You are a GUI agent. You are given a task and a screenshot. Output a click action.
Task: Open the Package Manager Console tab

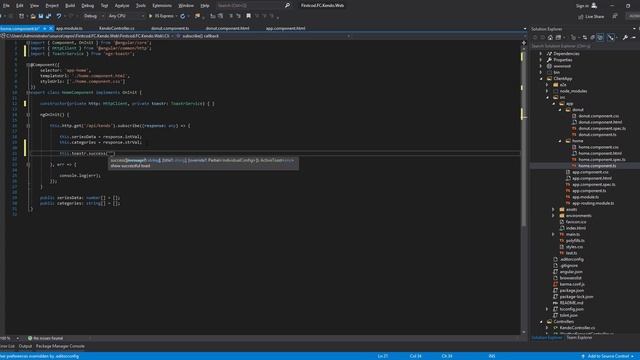pyautogui.click(x=60, y=346)
